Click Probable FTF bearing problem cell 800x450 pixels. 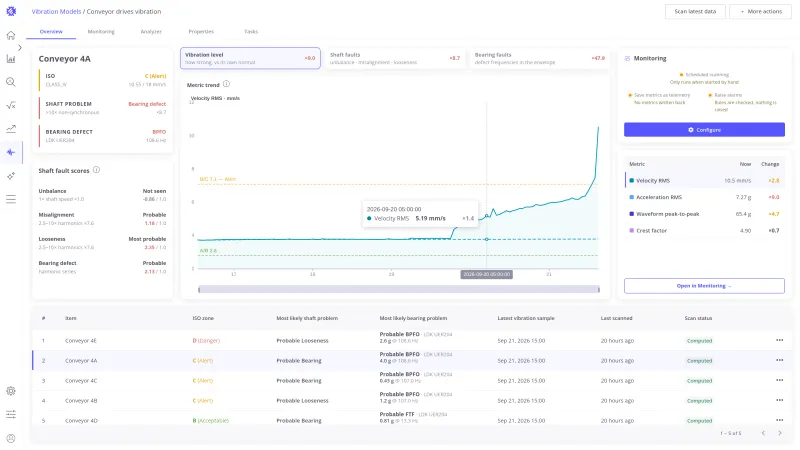(413, 417)
